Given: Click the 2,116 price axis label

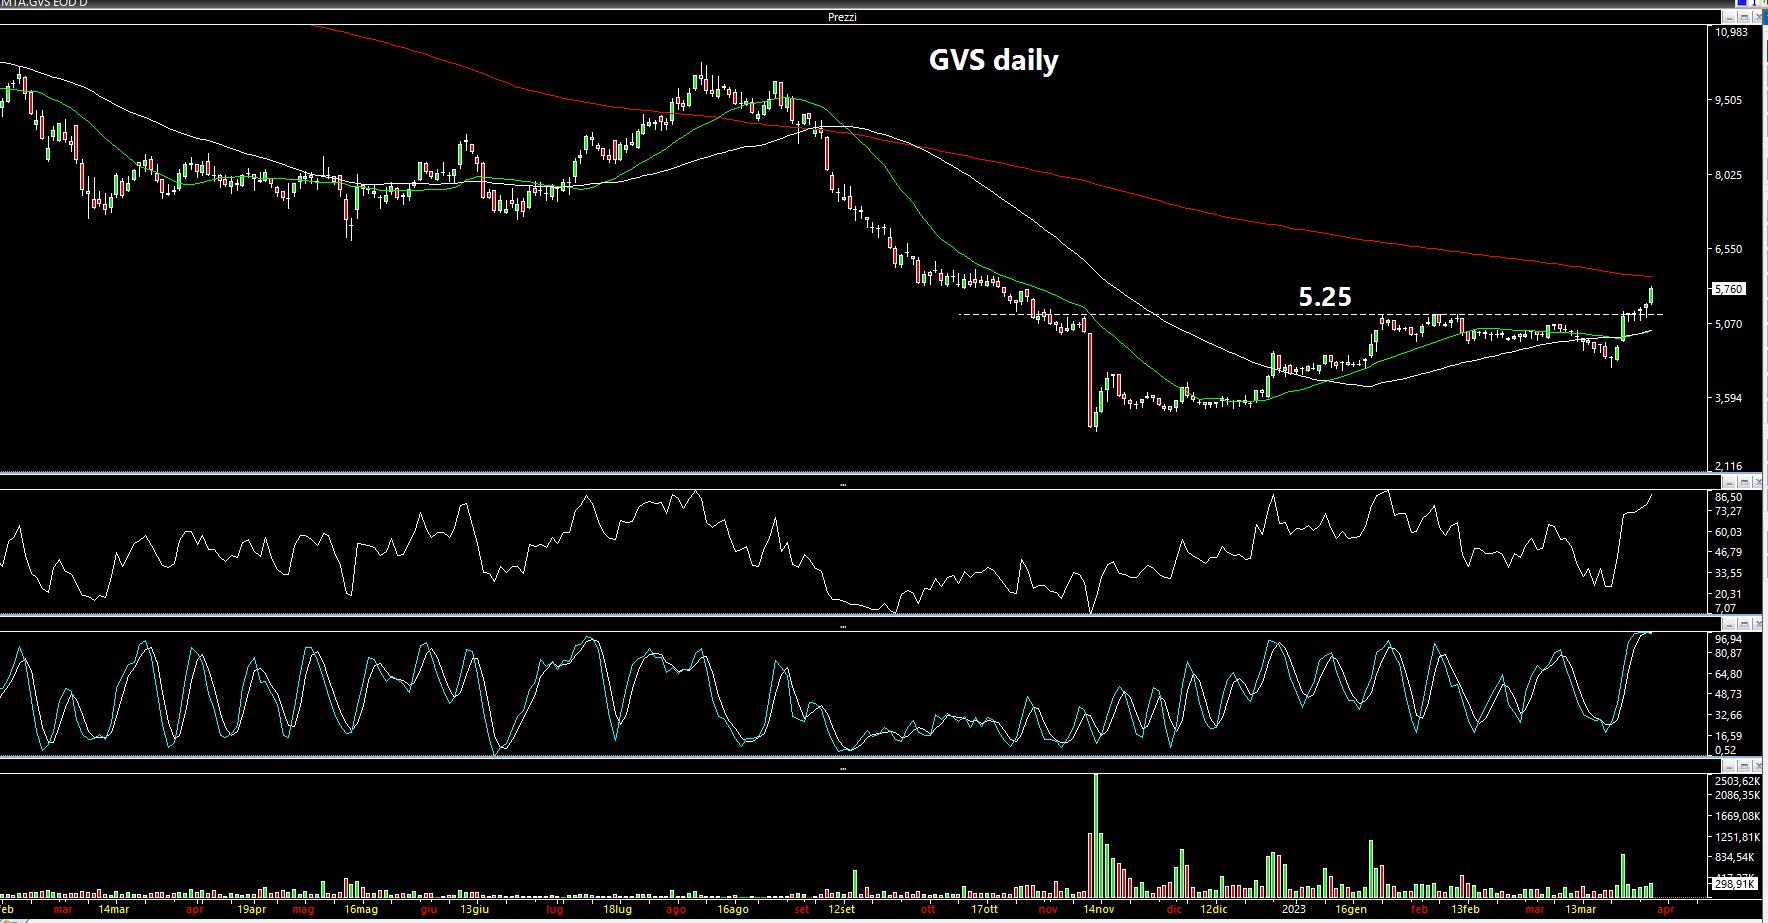Looking at the screenshot, I should (1729, 466).
